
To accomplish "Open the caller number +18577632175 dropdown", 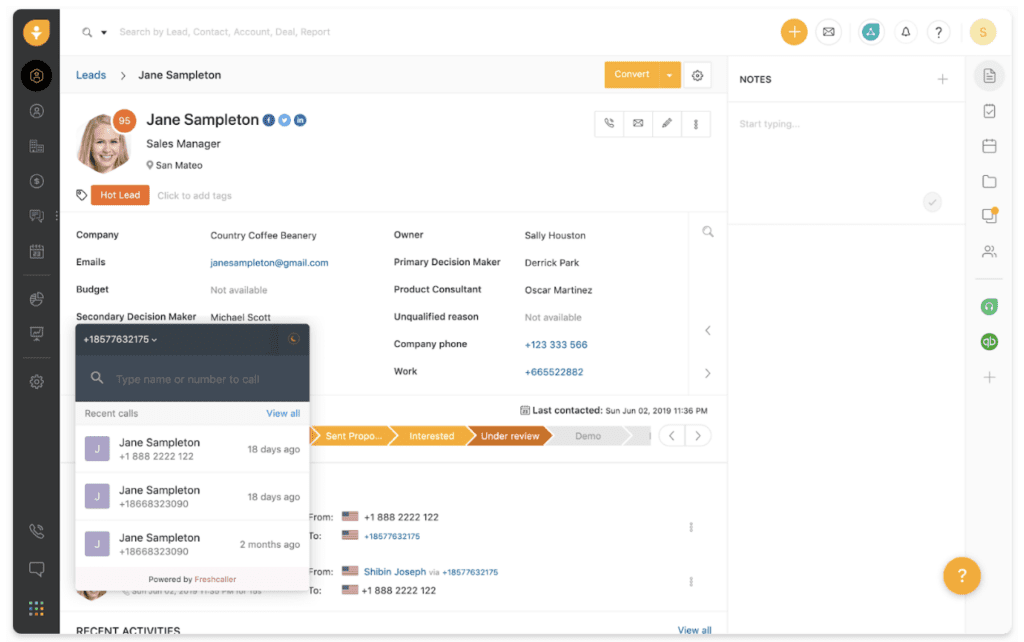I will tap(120, 340).
